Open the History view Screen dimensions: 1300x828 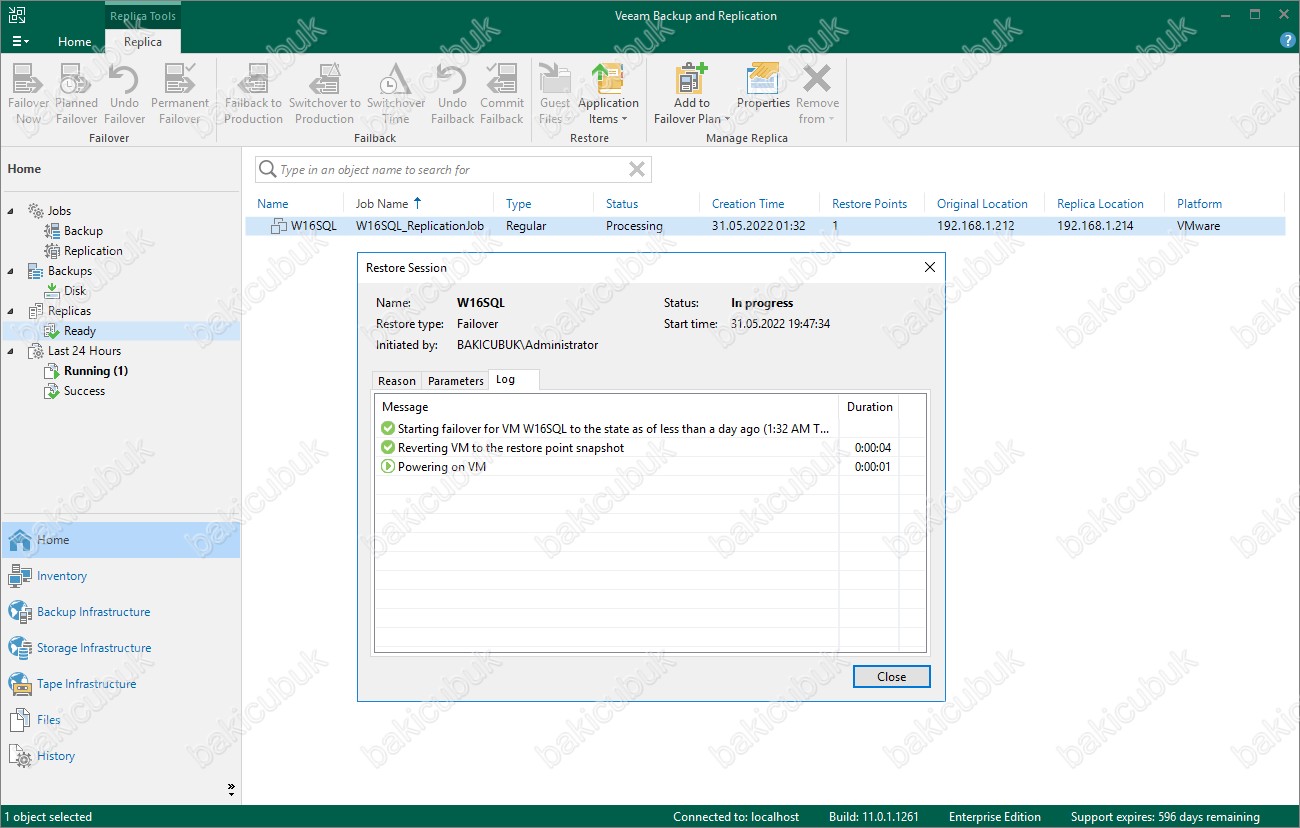click(120, 756)
